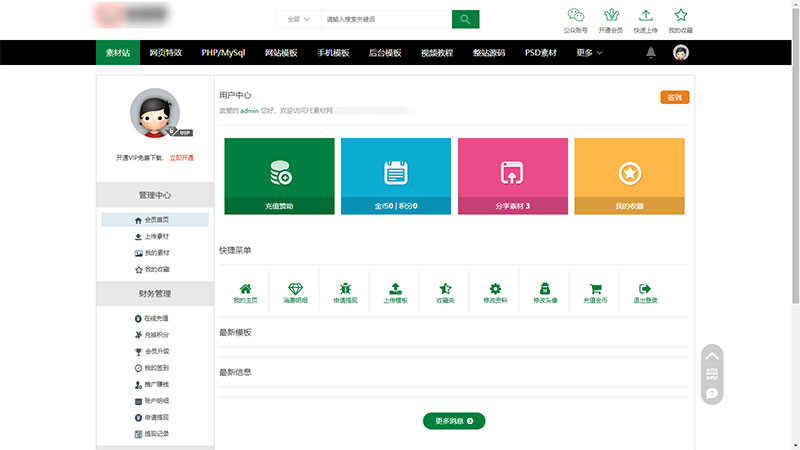Image resolution: width=800 pixels, height=450 pixels.
Task: Open the 充值金币 cart shortcut
Action: [x=595, y=293]
